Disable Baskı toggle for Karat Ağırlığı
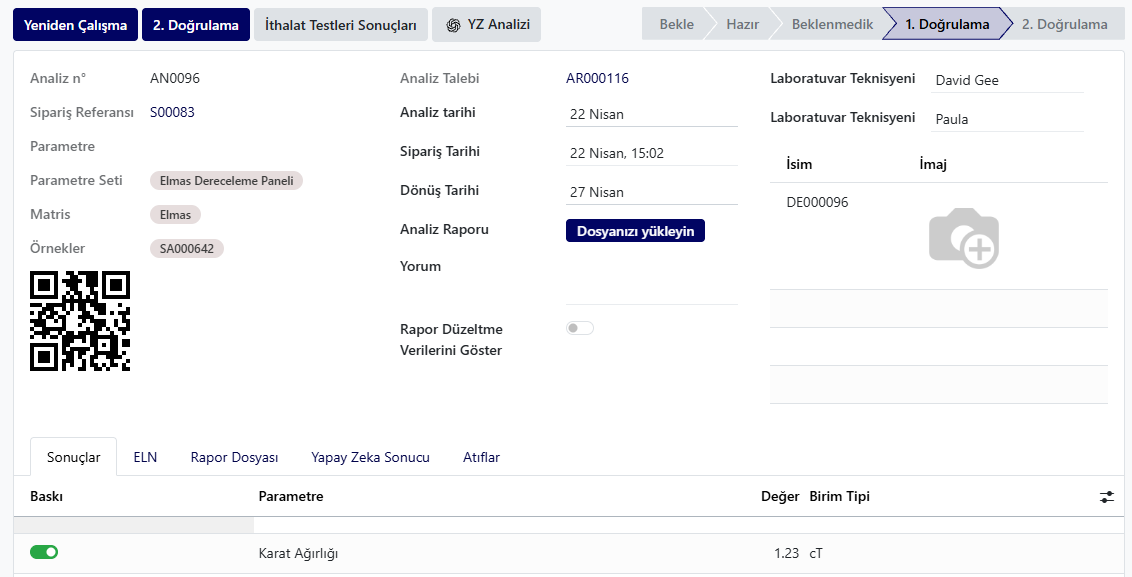 [44, 552]
